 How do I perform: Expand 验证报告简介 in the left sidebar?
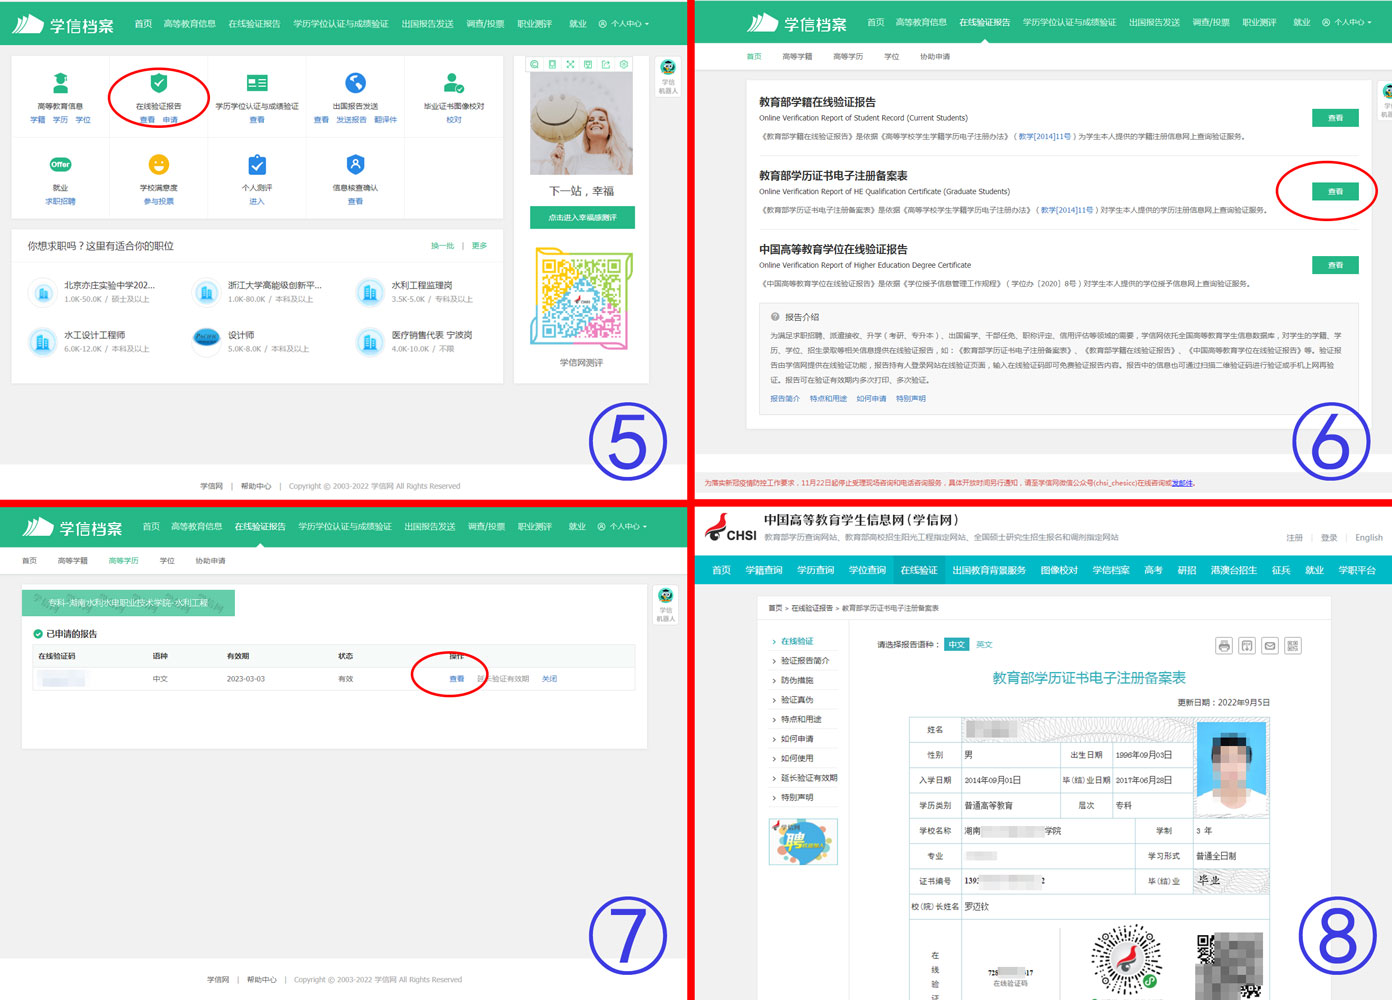pyautogui.click(x=804, y=661)
